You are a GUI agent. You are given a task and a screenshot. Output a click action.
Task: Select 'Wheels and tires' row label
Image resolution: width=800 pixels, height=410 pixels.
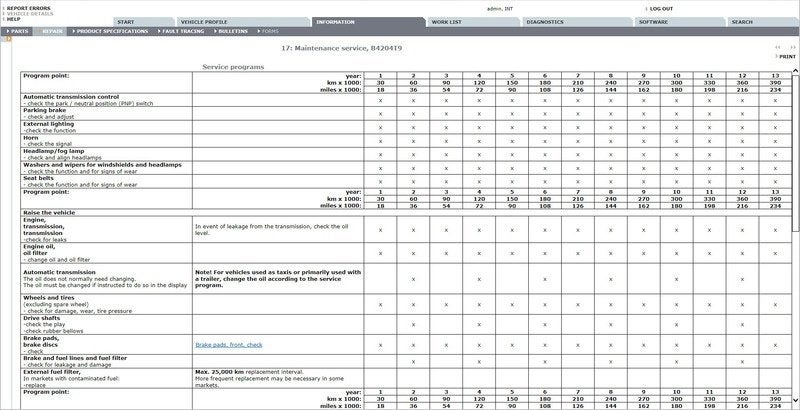[x=48, y=297]
